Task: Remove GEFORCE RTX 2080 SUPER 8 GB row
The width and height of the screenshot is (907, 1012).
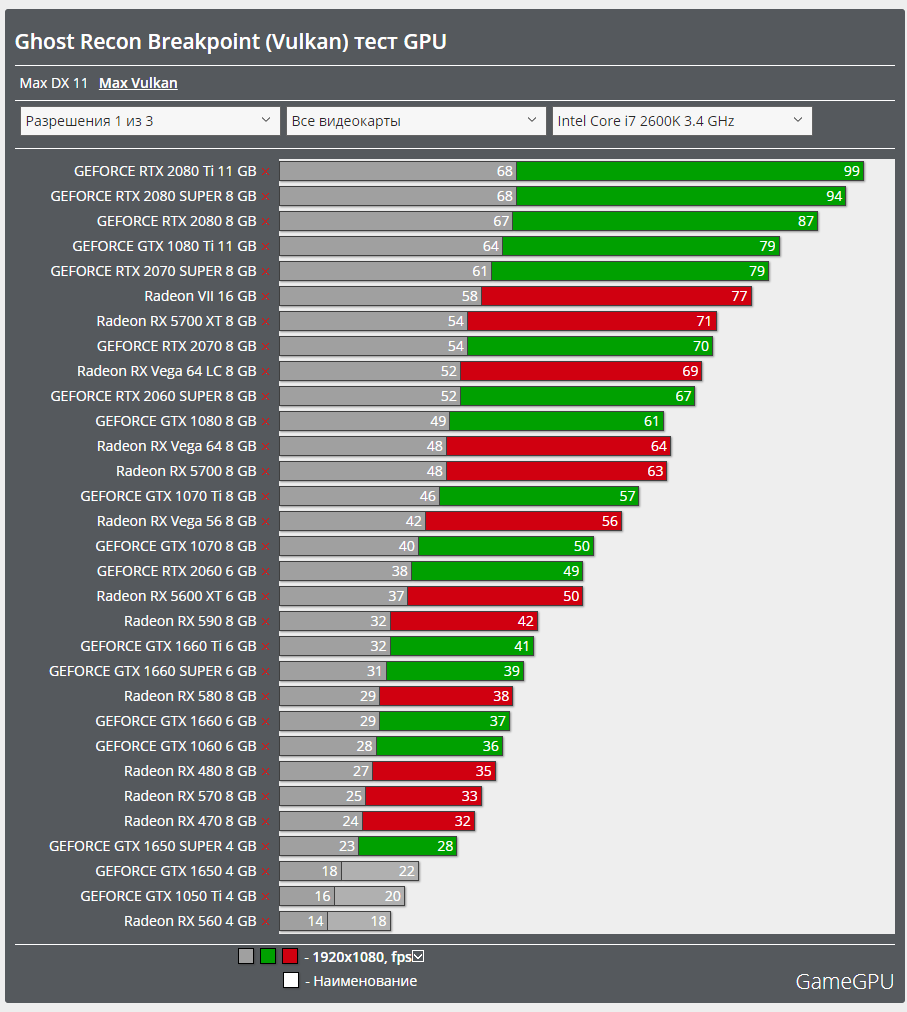Action: pyautogui.click(x=265, y=197)
